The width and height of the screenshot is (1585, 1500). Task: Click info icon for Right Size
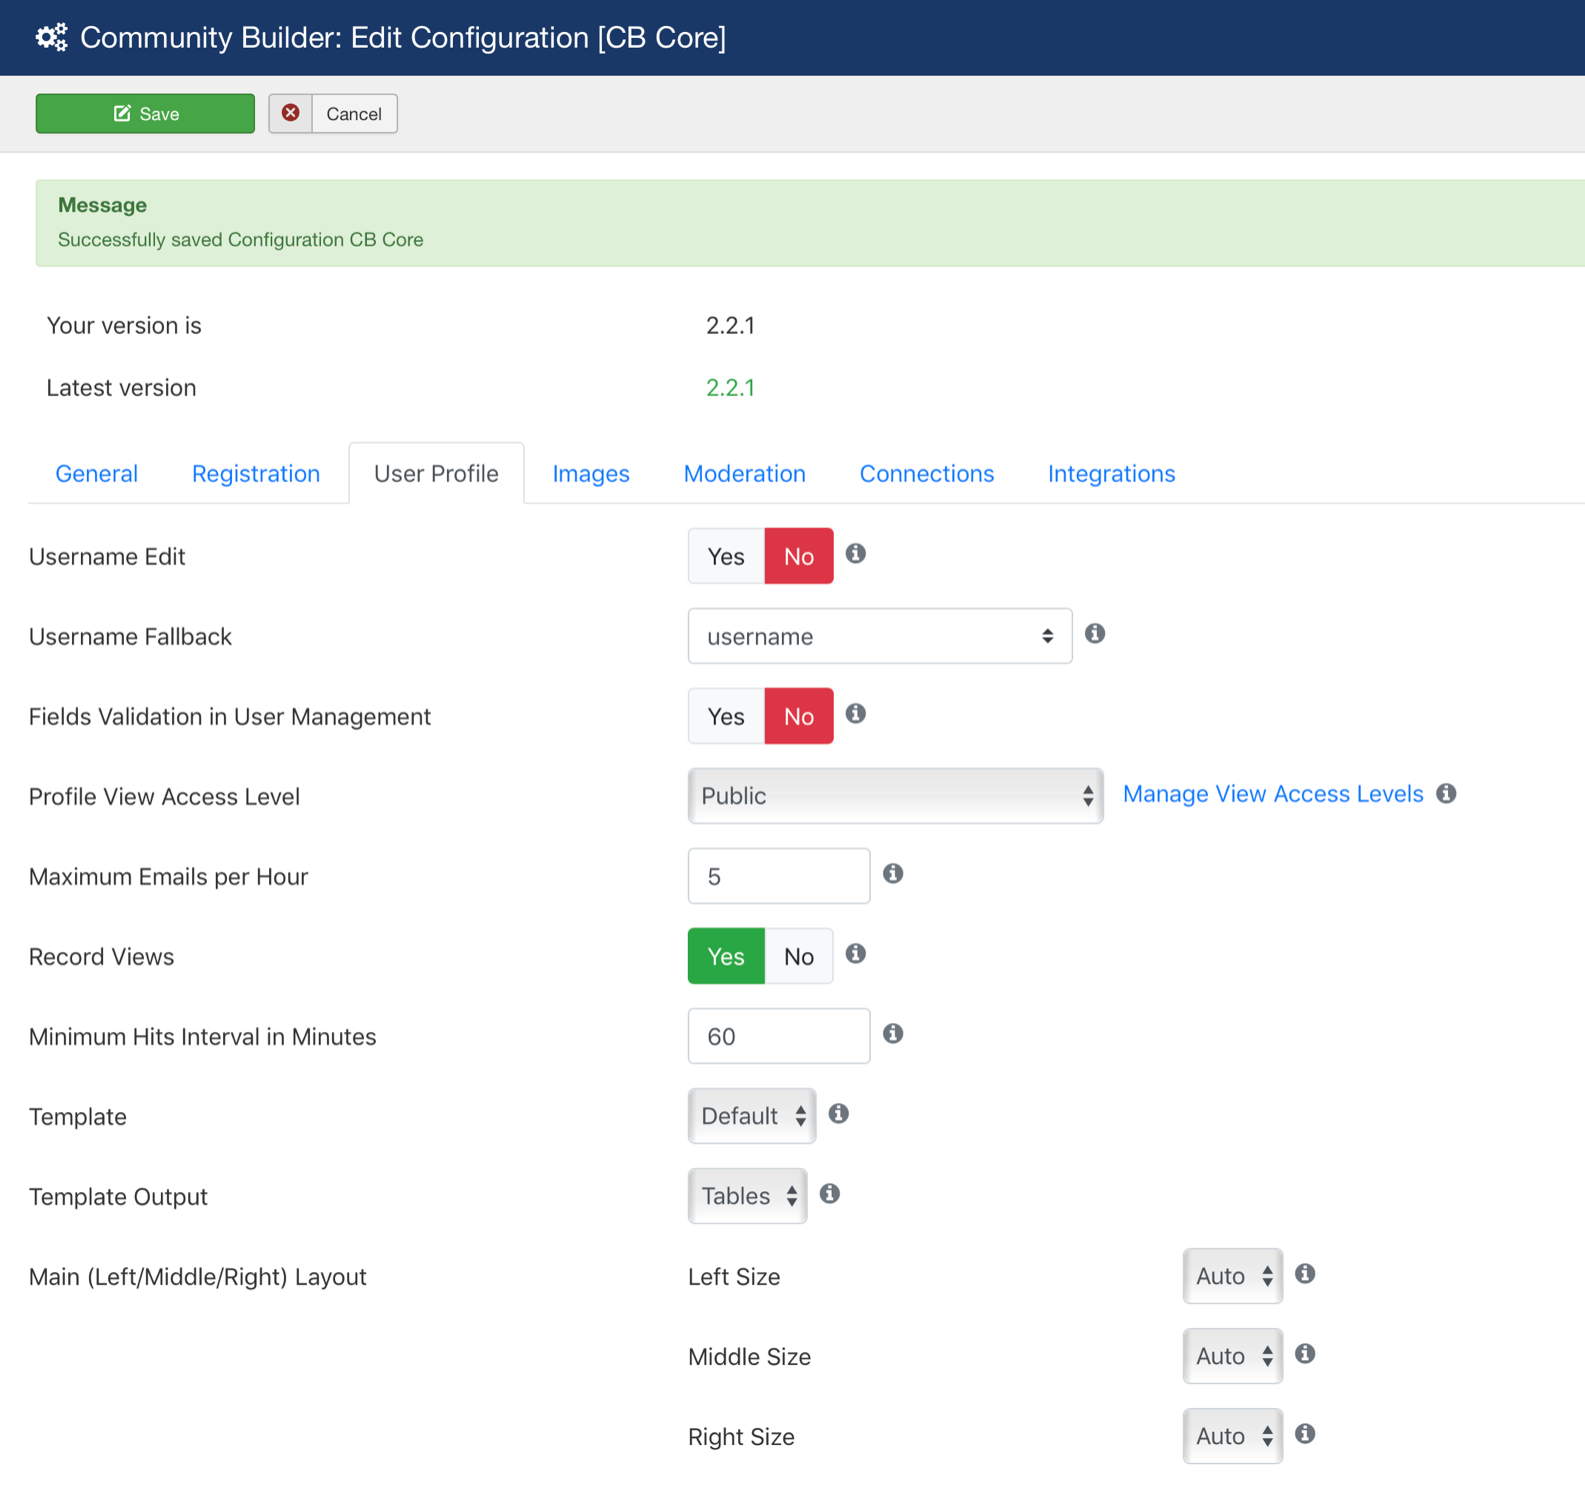pyautogui.click(x=1305, y=1433)
